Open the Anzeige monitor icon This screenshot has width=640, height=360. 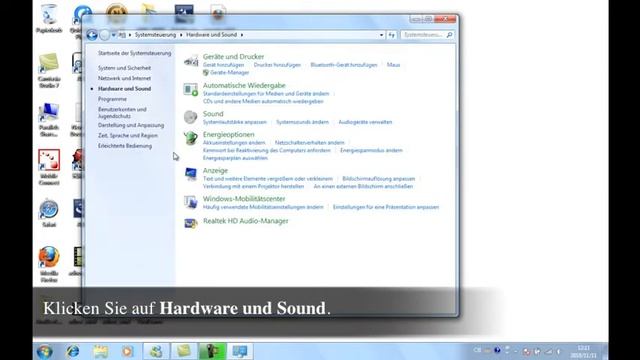[191, 174]
